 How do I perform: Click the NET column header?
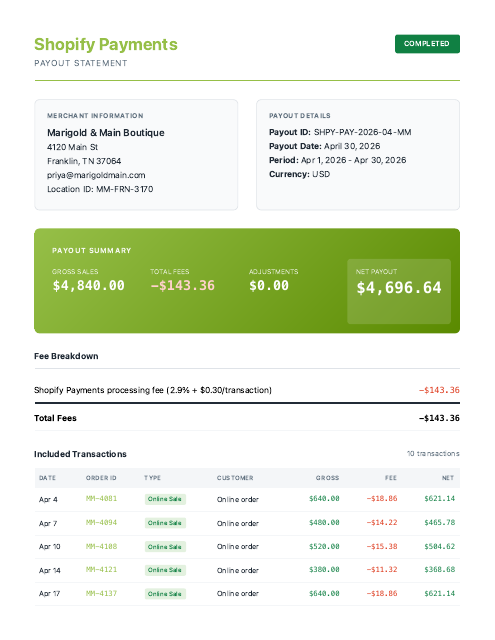point(448,478)
